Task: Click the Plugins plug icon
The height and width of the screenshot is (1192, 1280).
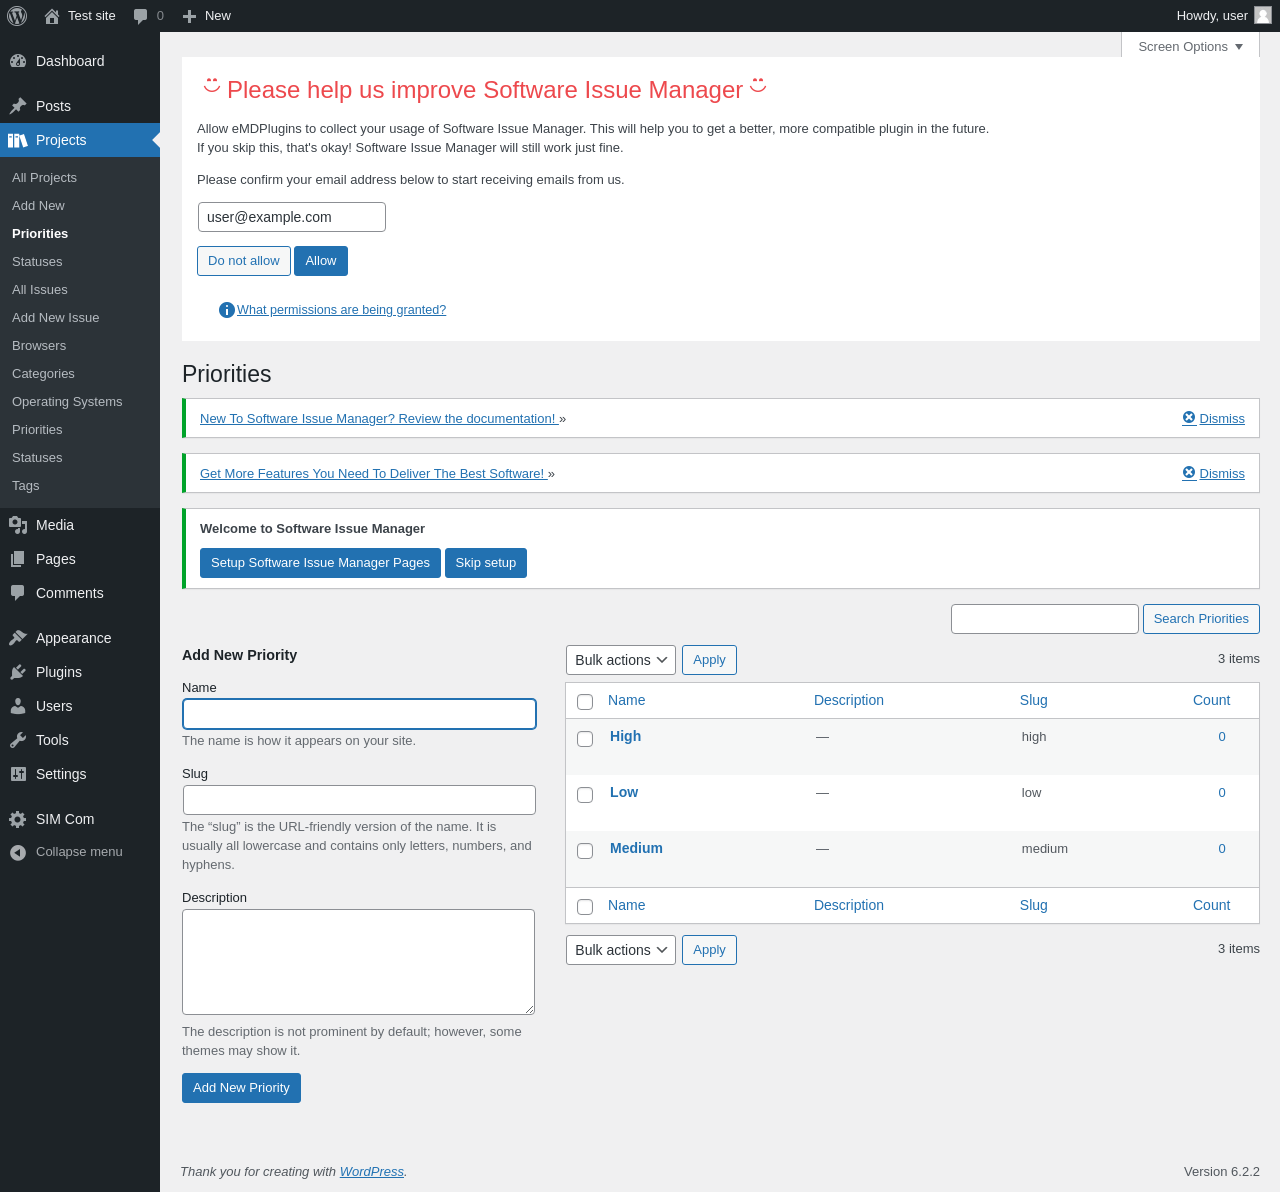Action: [x=18, y=672]
